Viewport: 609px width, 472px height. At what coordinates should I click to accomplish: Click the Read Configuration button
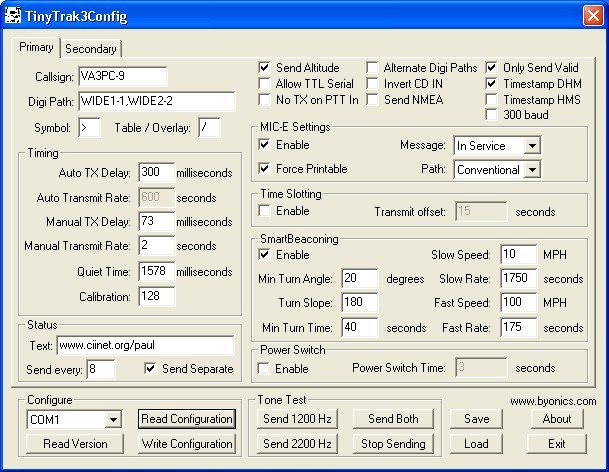(187, 419)
